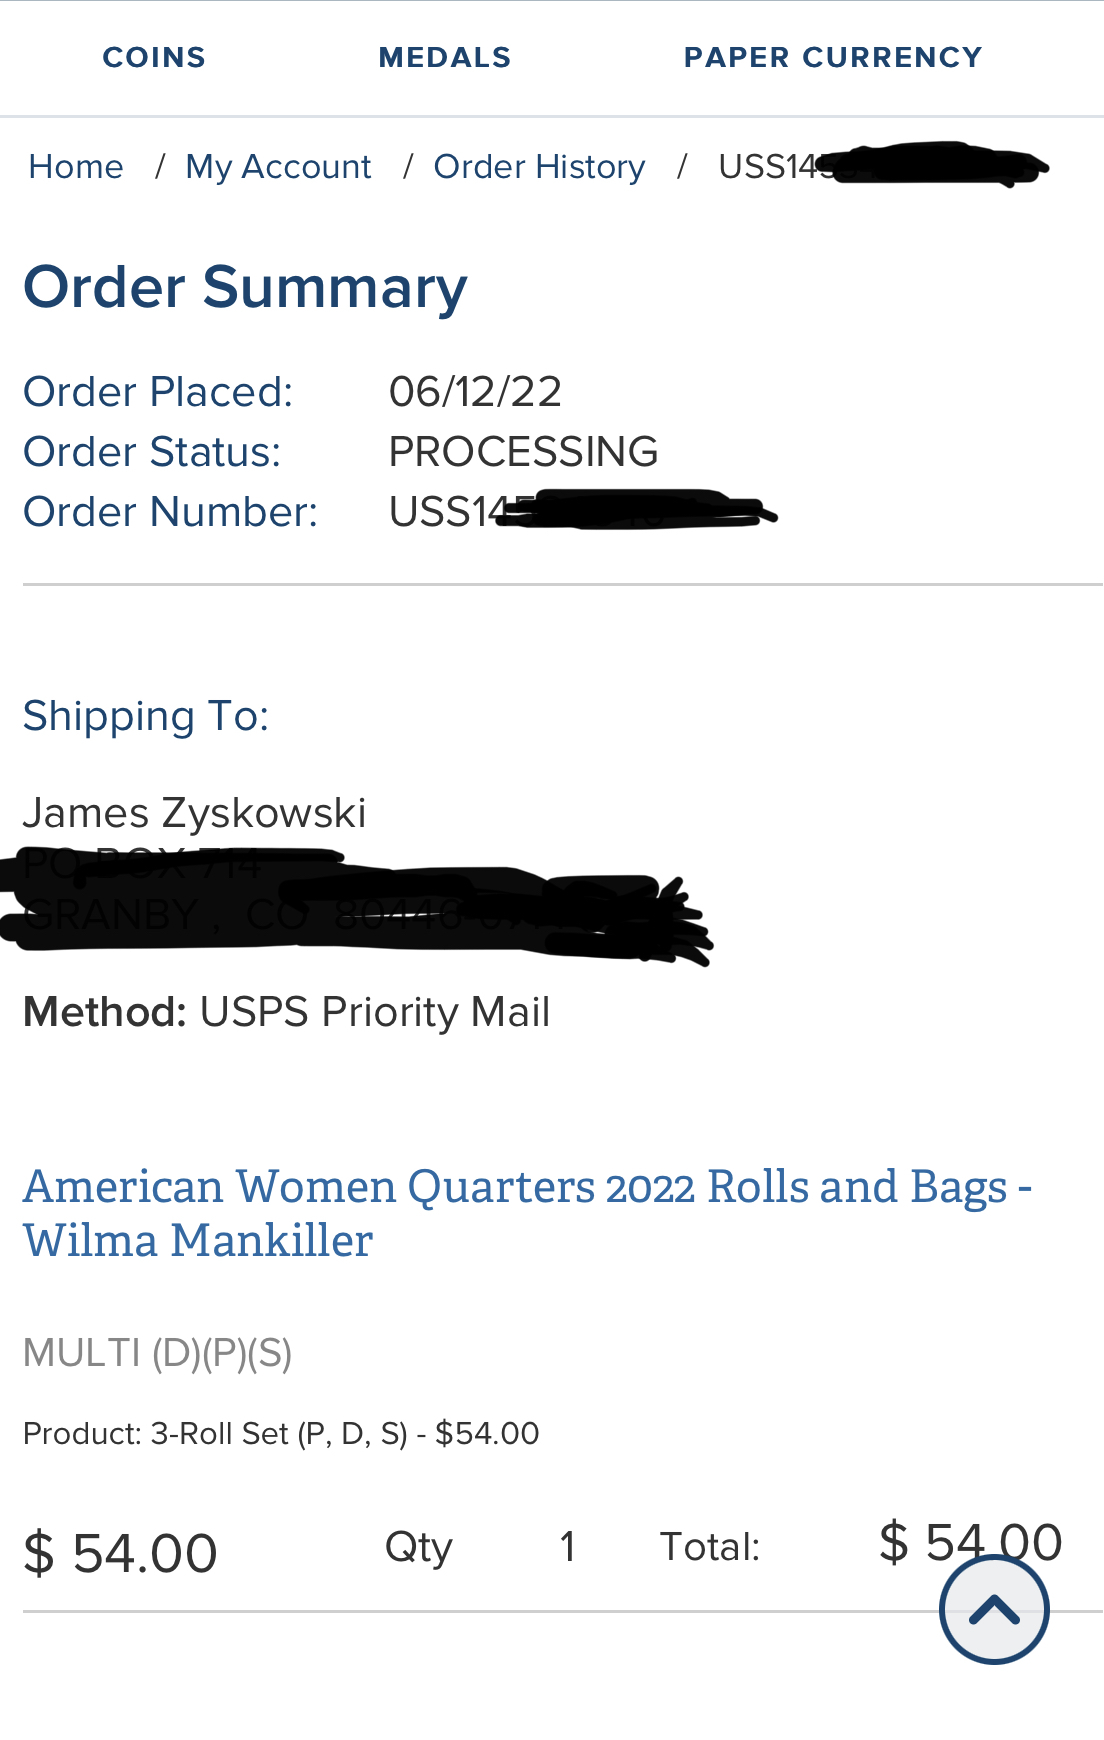Click the MULTI (D)(P)(S) mint label
This screenshot has height=1740, width=1104.
tap(157, 1353)
